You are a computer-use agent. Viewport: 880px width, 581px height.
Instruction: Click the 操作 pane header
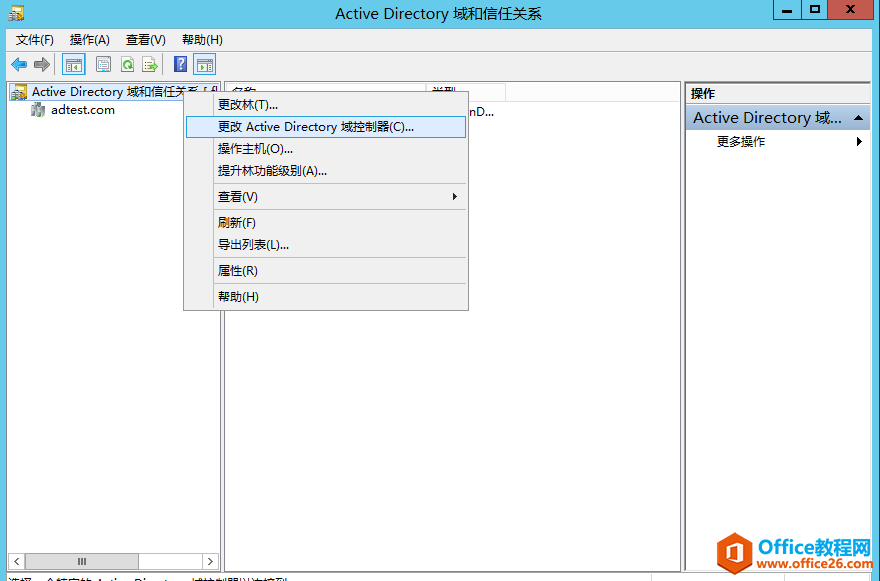(778, 94)
